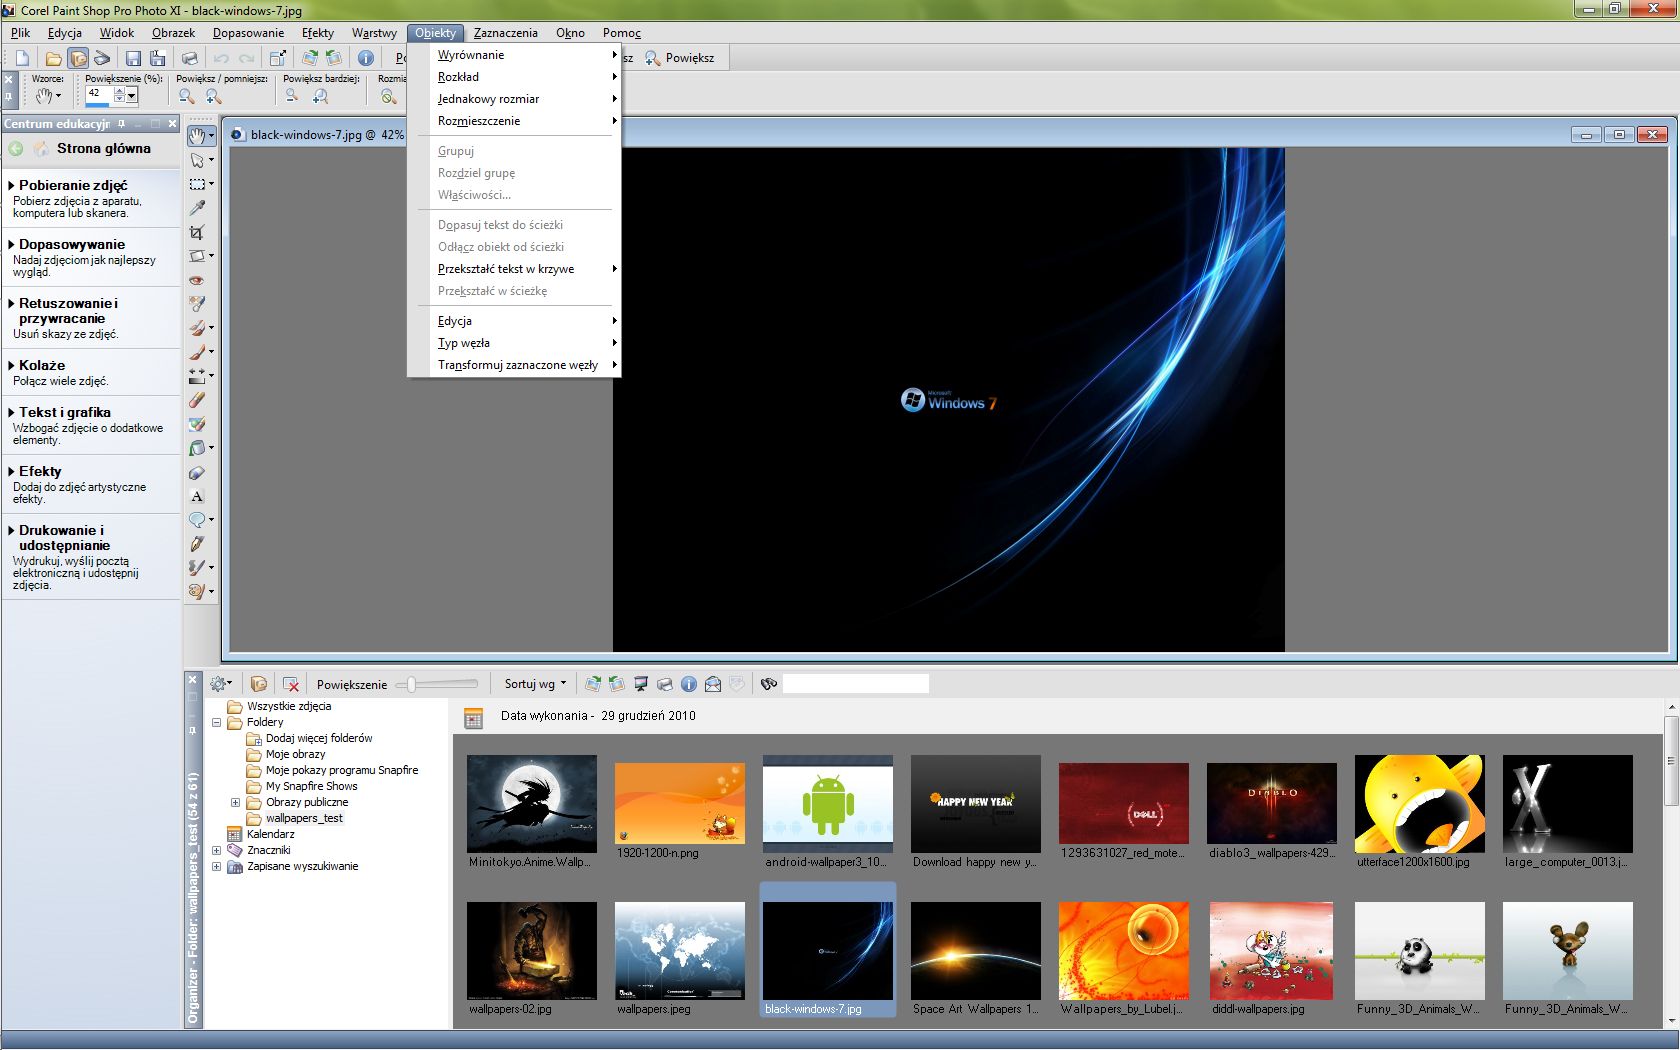Screen dimensions: 1680x1050
Task: Select the Red Eye tool
Action: click(x=198, y=280)
